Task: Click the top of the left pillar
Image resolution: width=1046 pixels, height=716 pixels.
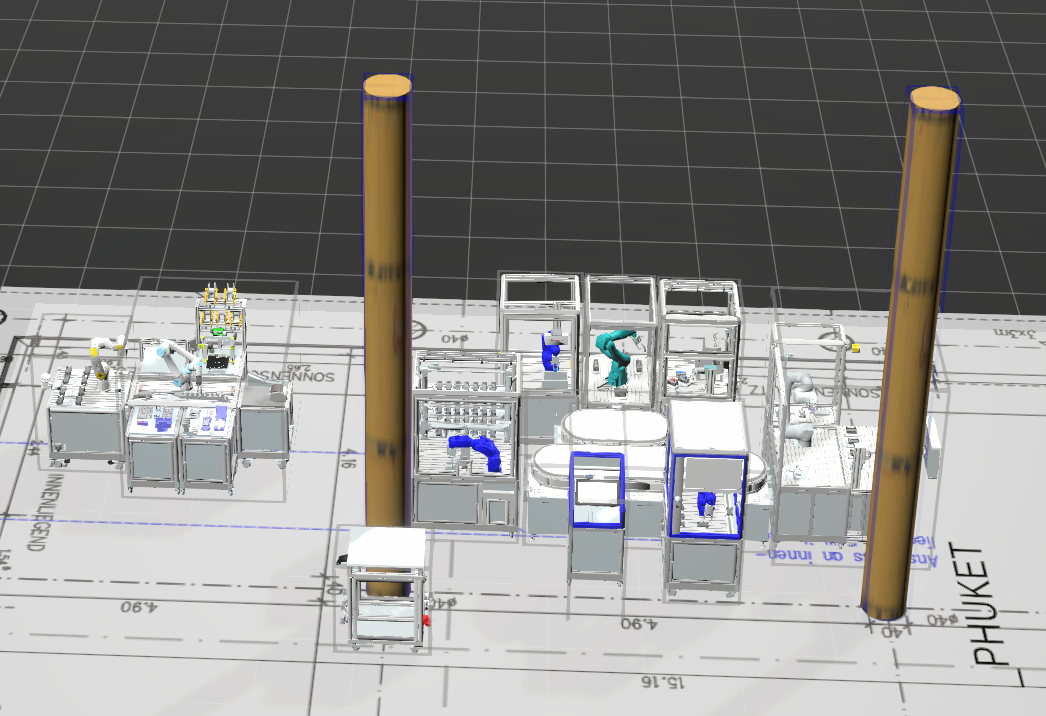Action: pos(387,86)
